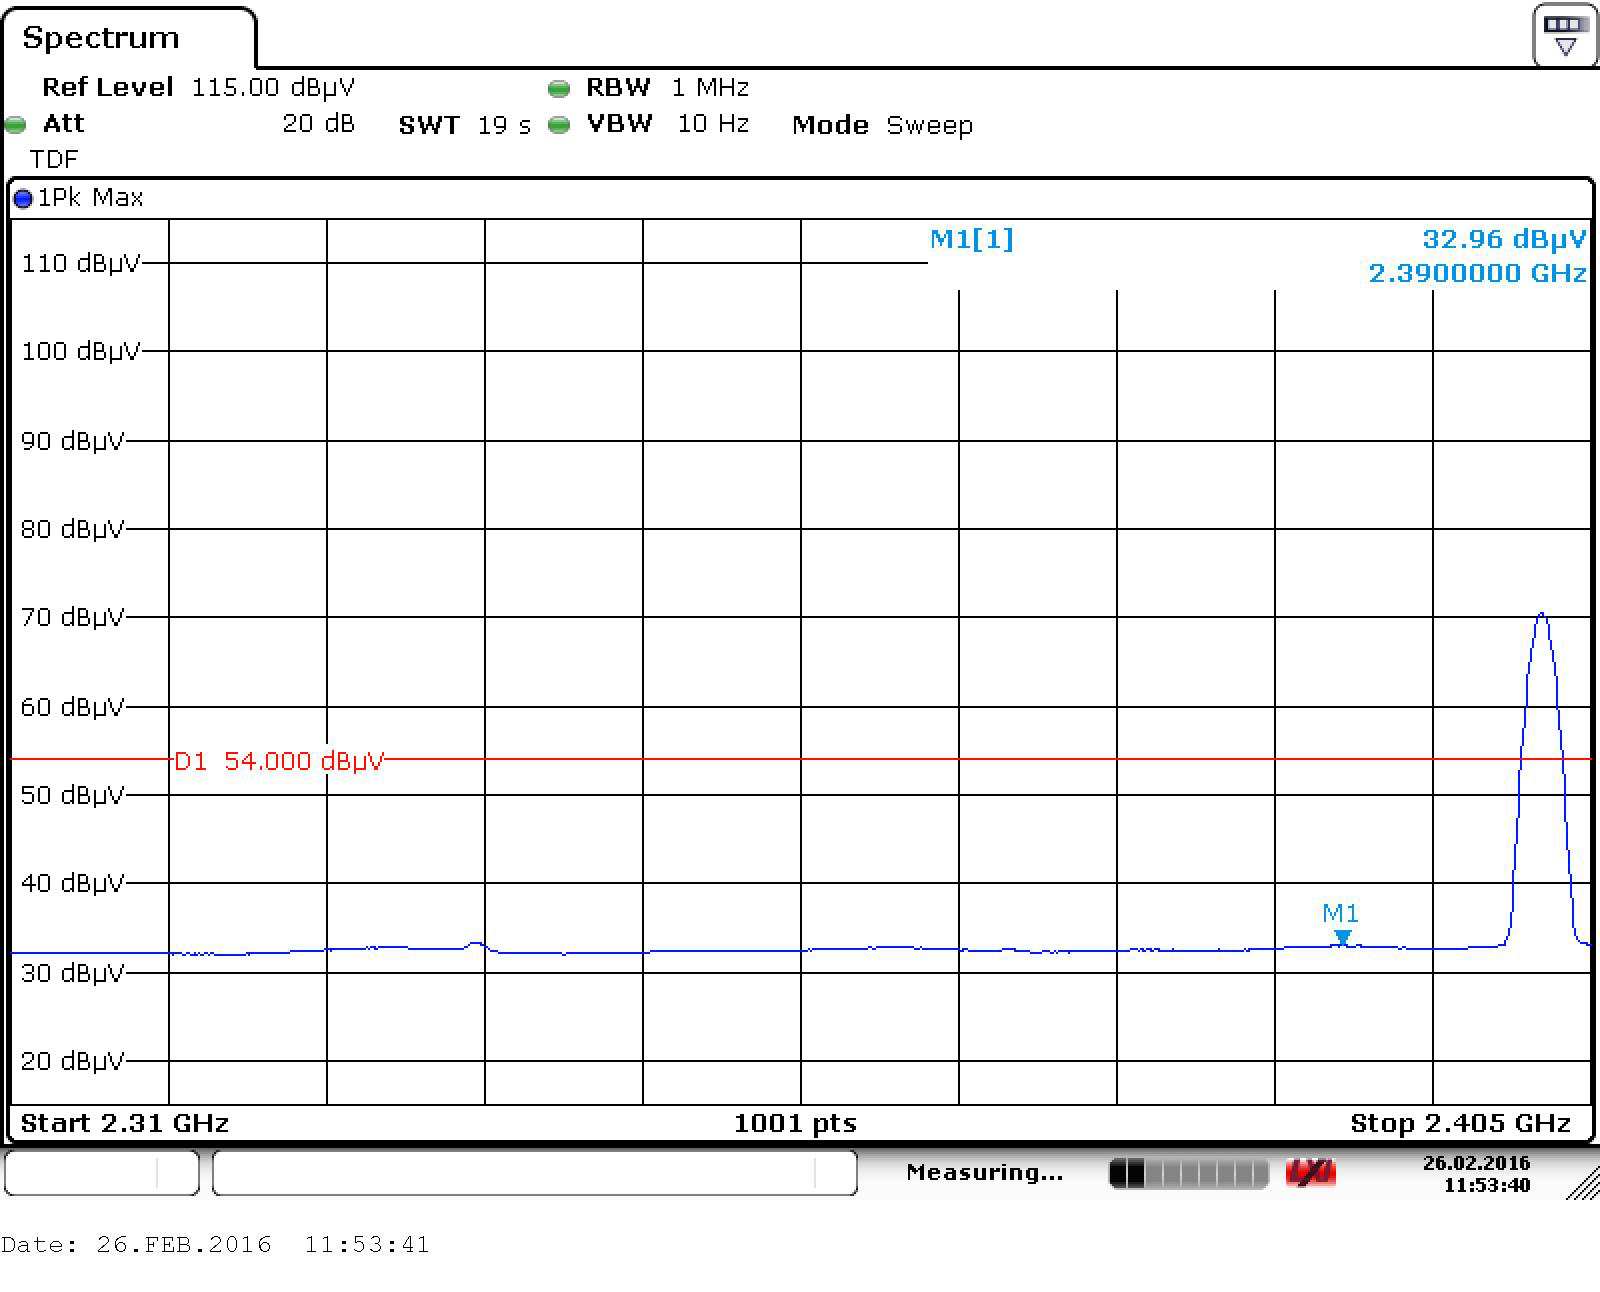Open the toolbar menu icon at top right

[x=1565, y=36]
